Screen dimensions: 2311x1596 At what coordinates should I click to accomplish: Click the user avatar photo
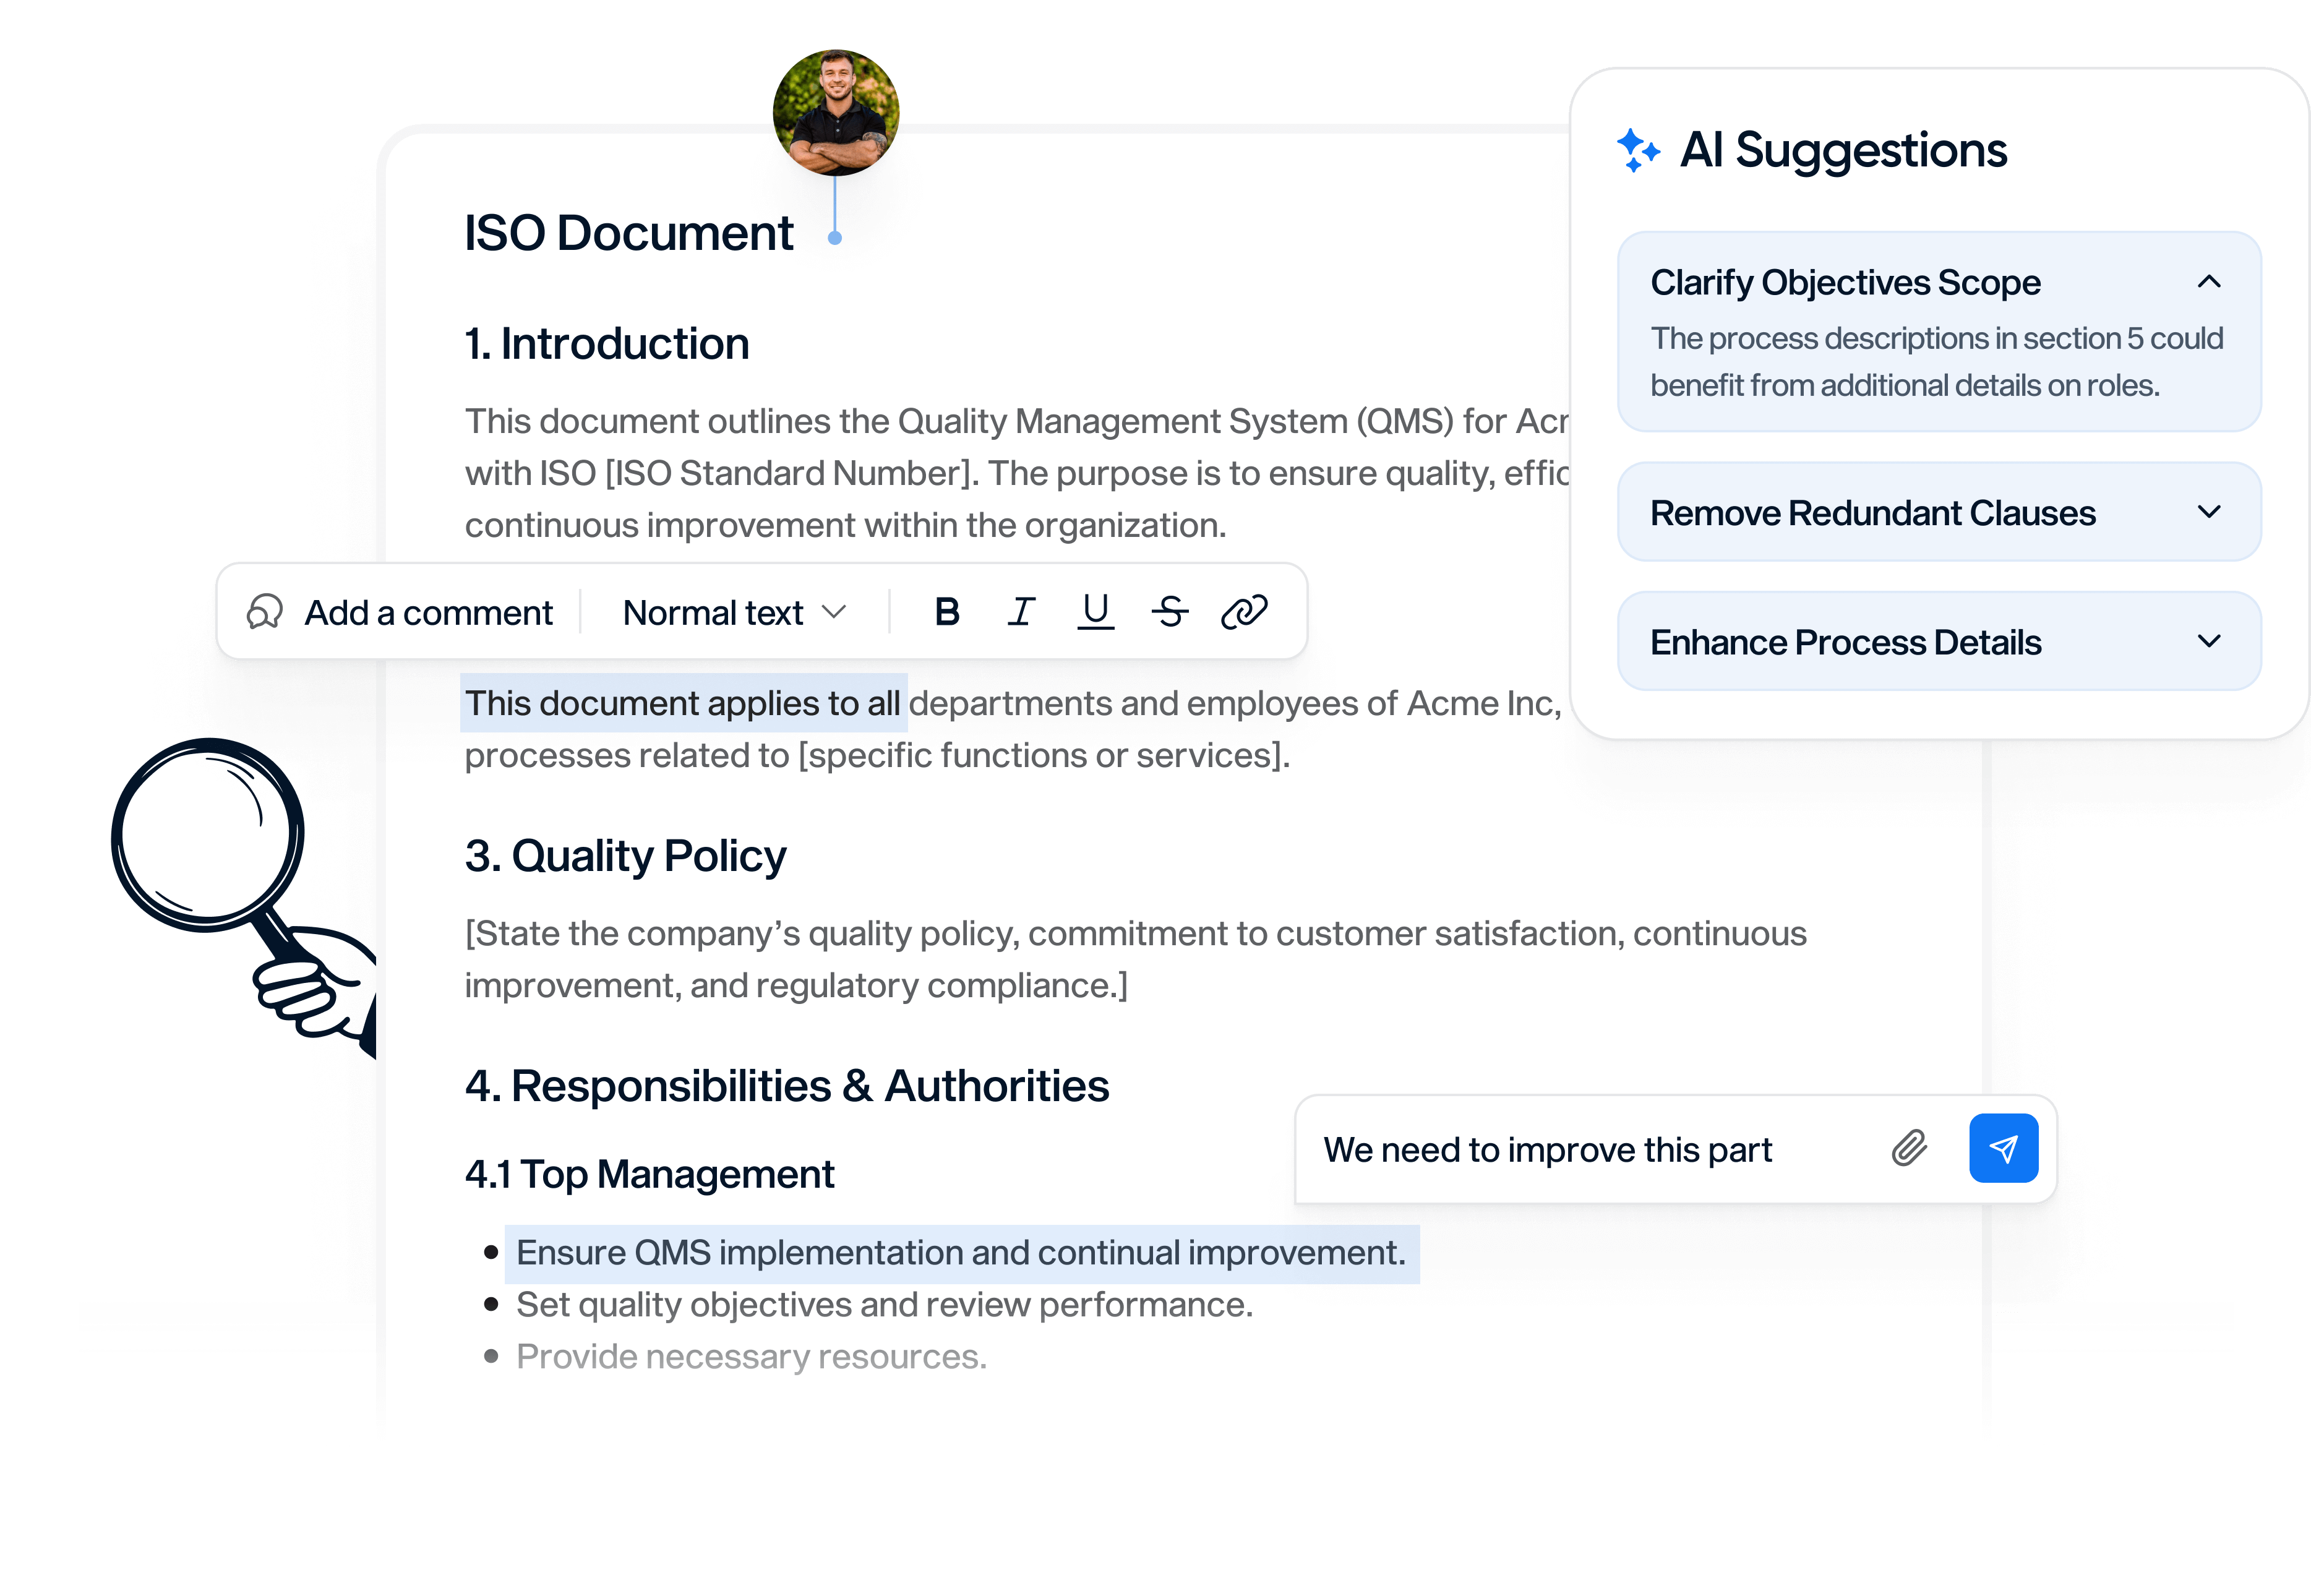[836, 112]
